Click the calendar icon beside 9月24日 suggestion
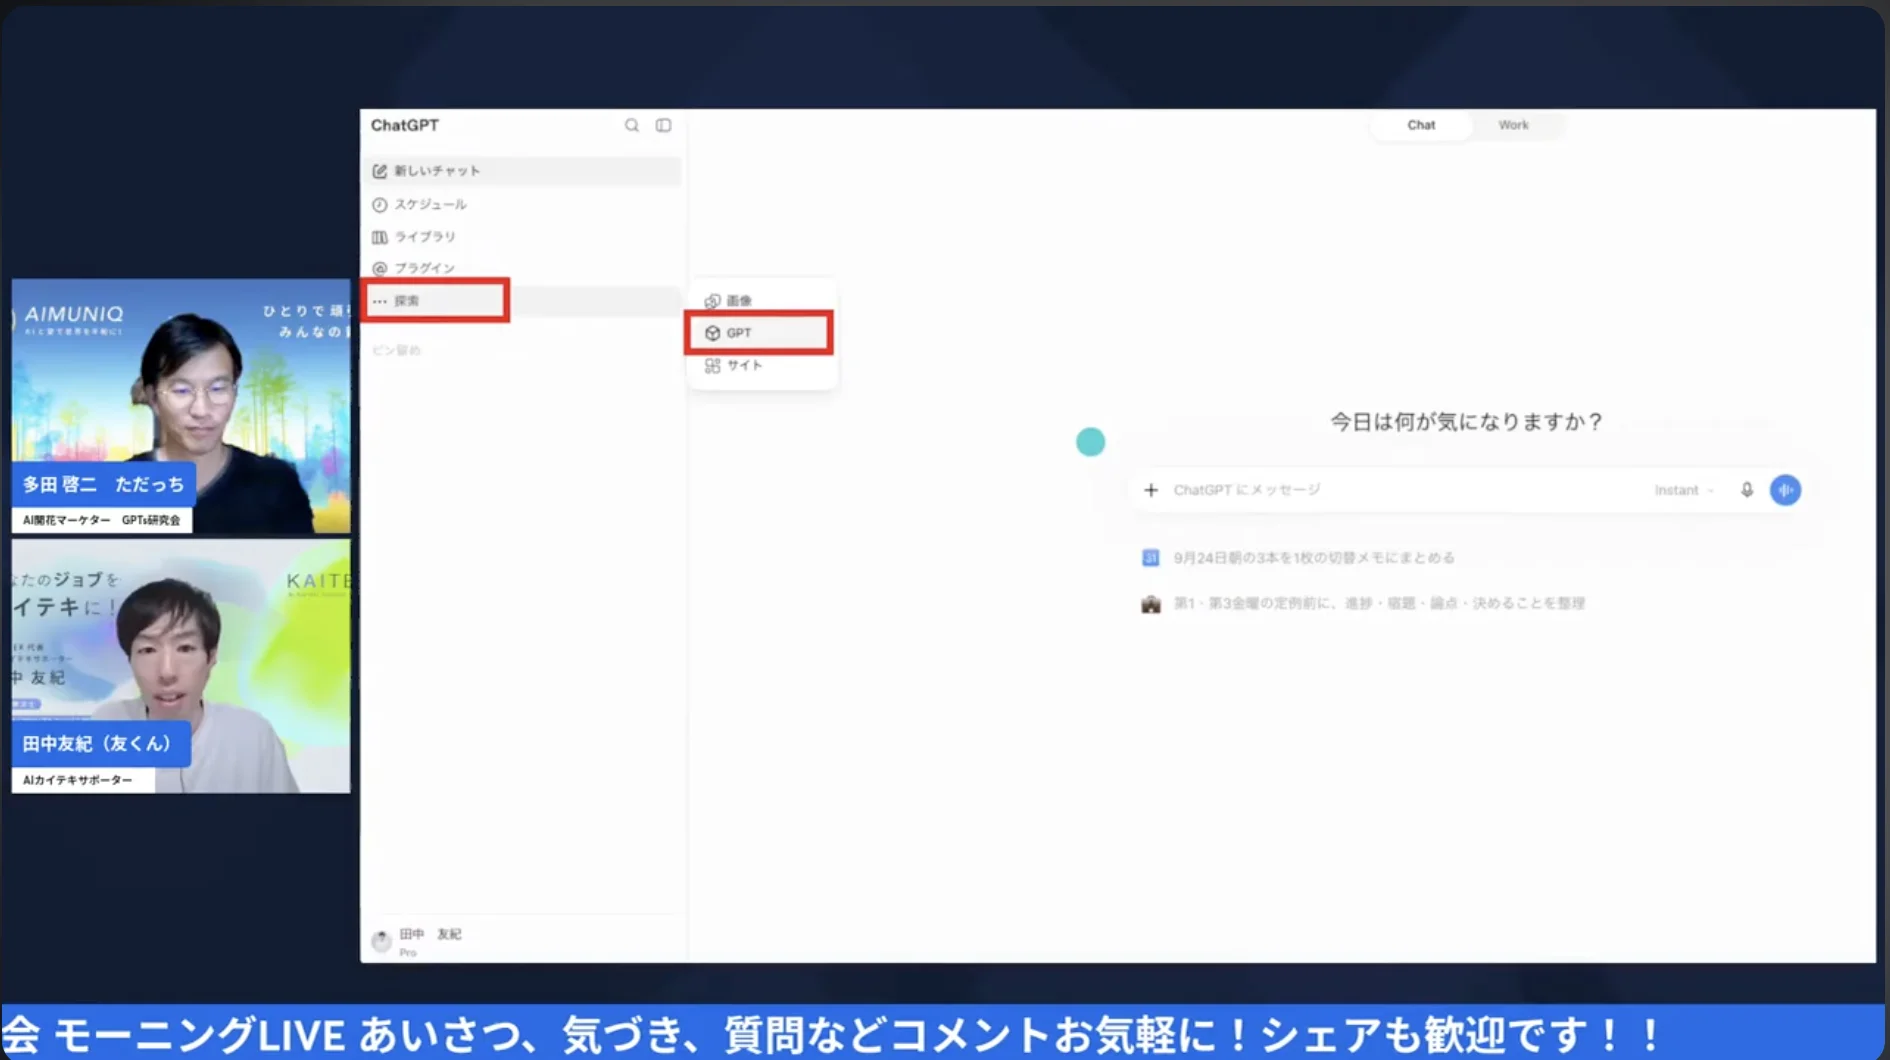Viewport: 1890px width, 1060px height. tap(1151, 558)
